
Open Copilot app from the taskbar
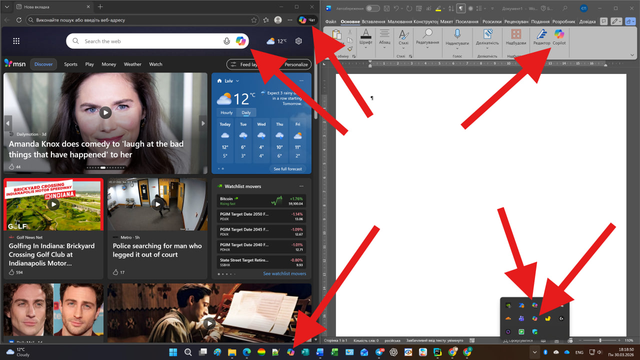click(x=291, y=352)
